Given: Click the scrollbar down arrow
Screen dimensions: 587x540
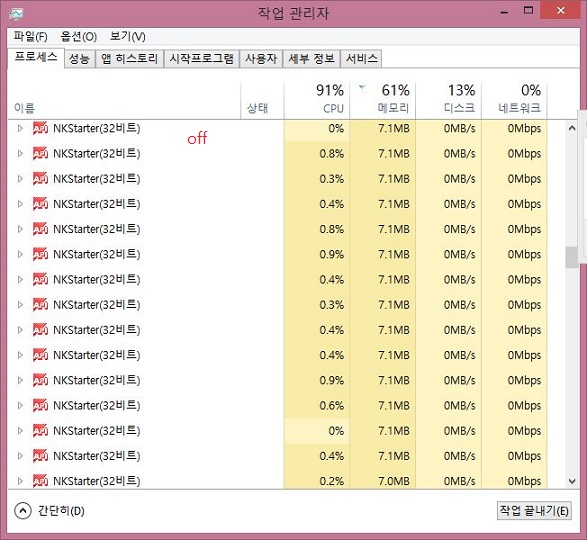Looking at the screenshot, I should [x=572, y=481].
